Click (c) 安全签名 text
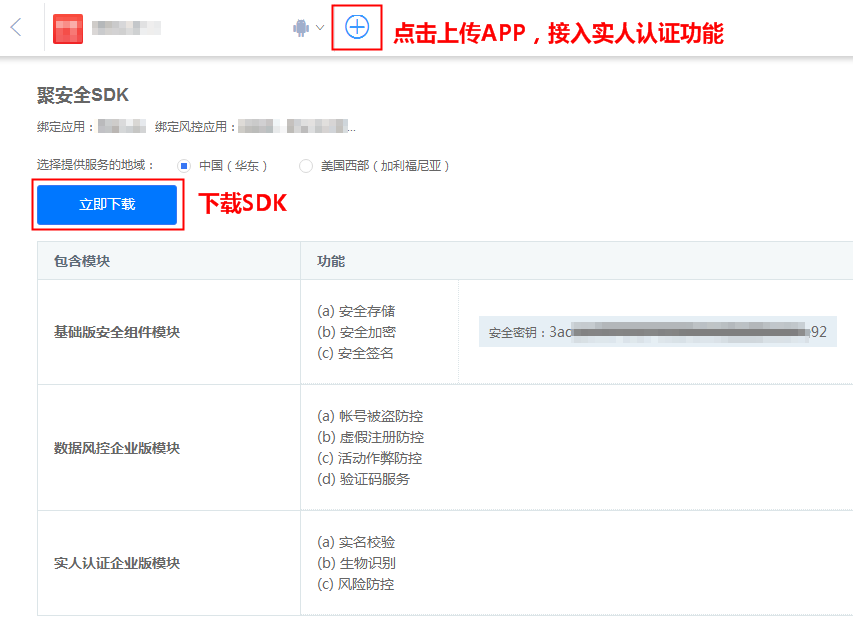 (x=355, y=353)
